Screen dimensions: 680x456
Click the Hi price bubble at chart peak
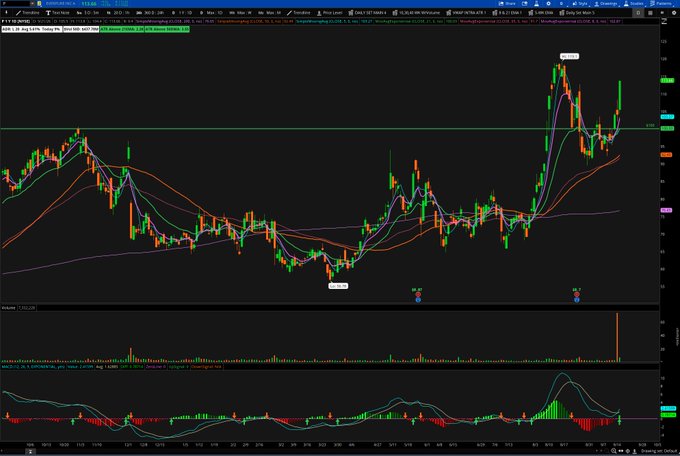pos(569,56)
